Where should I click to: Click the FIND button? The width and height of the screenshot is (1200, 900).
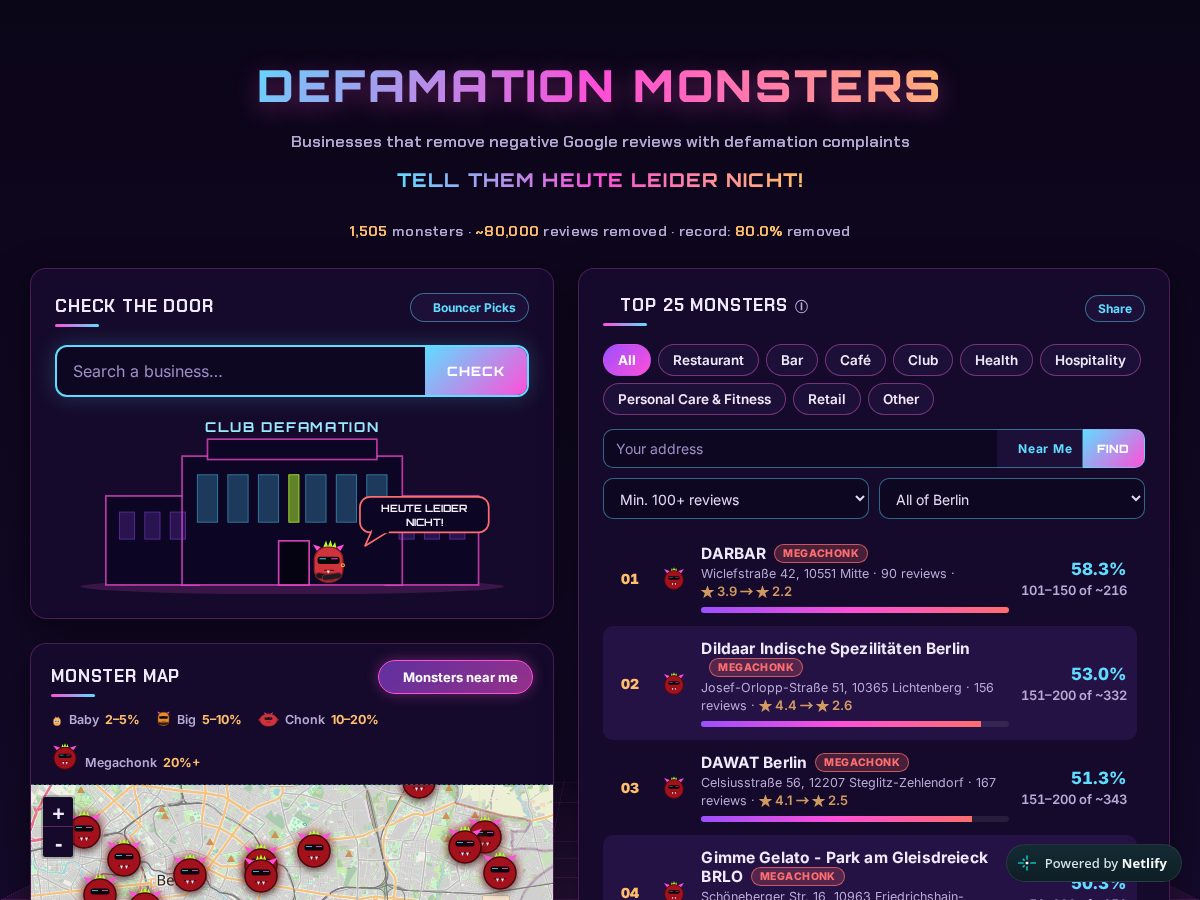pyautogui.click(x=1113, y=449)
